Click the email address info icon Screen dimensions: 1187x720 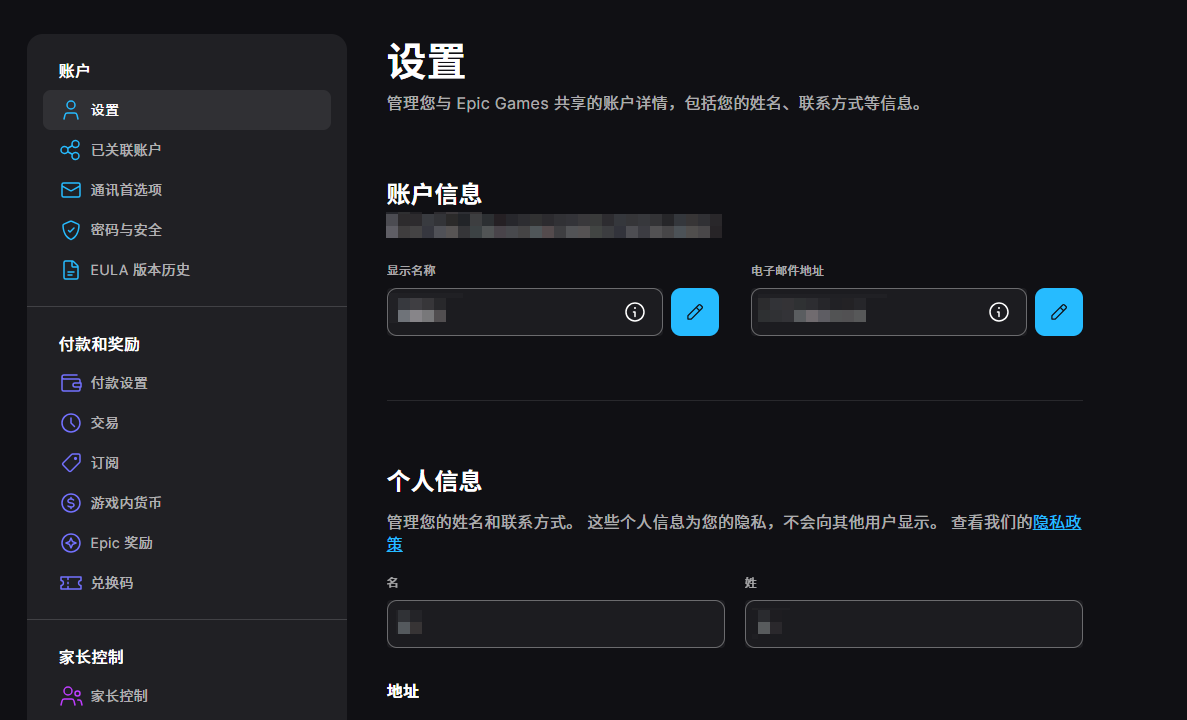pos(998,311)
